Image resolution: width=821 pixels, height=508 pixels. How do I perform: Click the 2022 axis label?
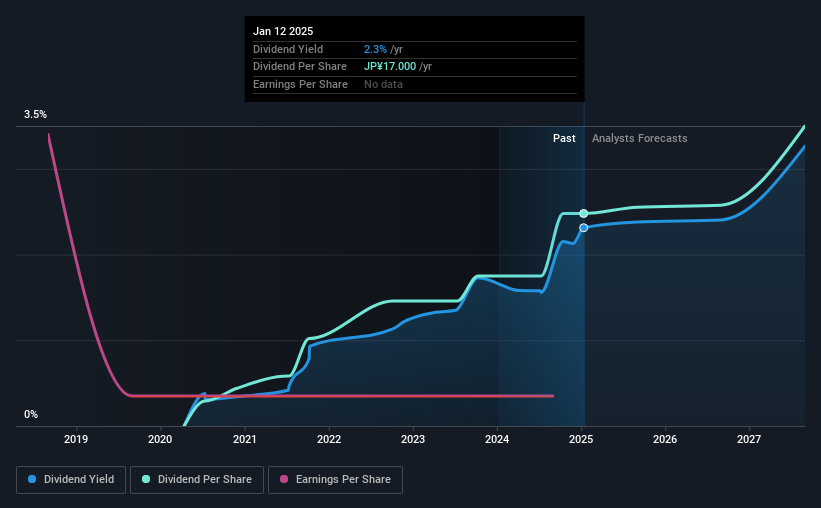coord(329,439)
